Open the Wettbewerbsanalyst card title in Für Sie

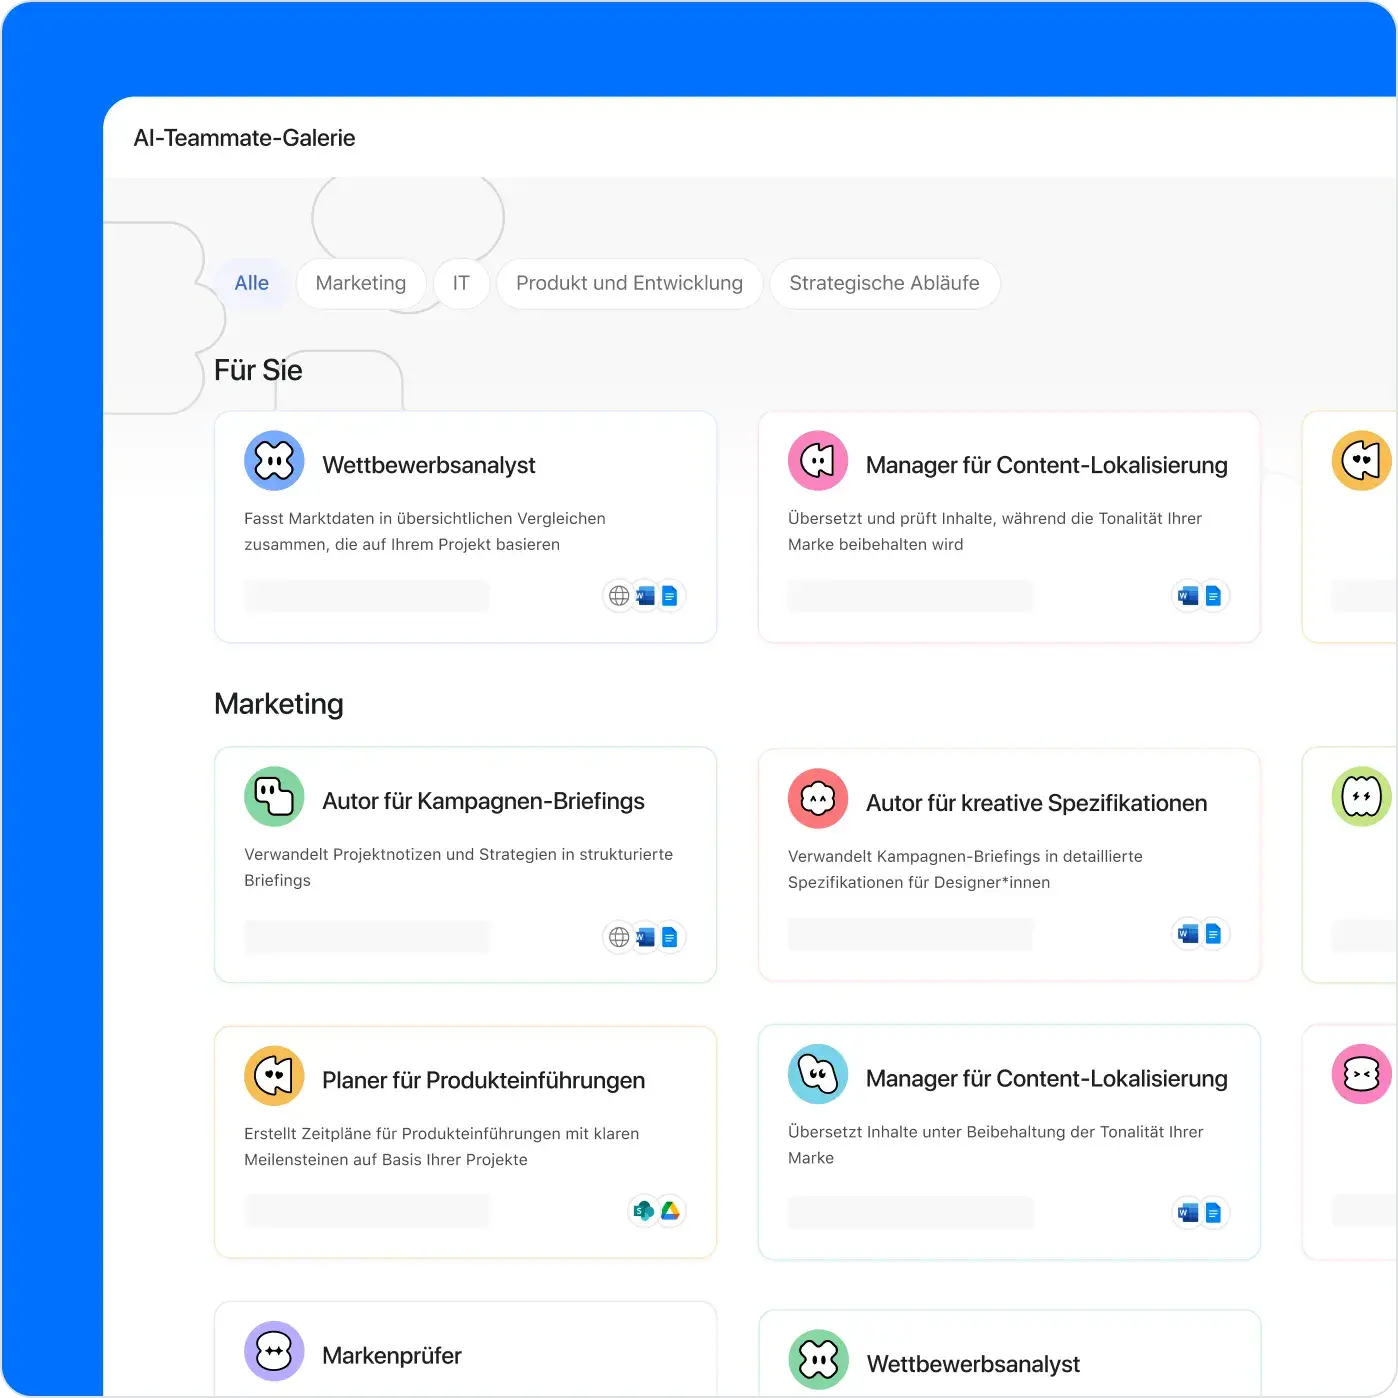[x=429, y=465]
